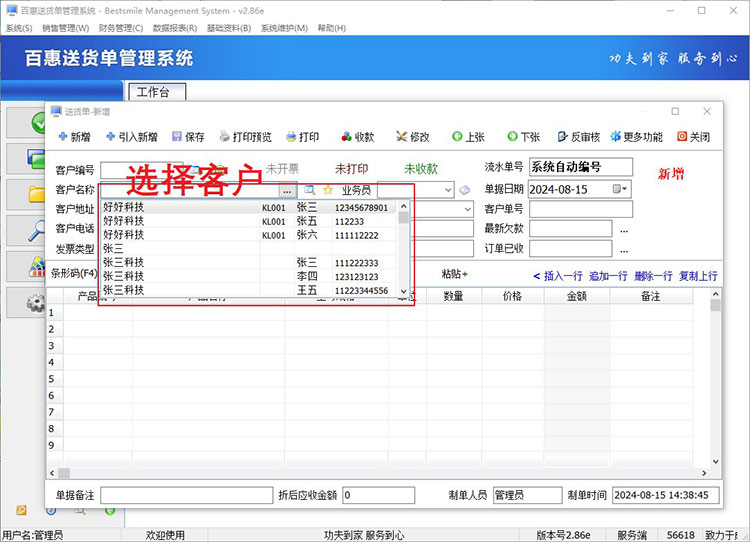Image resolution: width=750 pixels, height=542 pixels.
Task: Click the grid vertical scrollbar down arrow
Action: coord(716,462)
